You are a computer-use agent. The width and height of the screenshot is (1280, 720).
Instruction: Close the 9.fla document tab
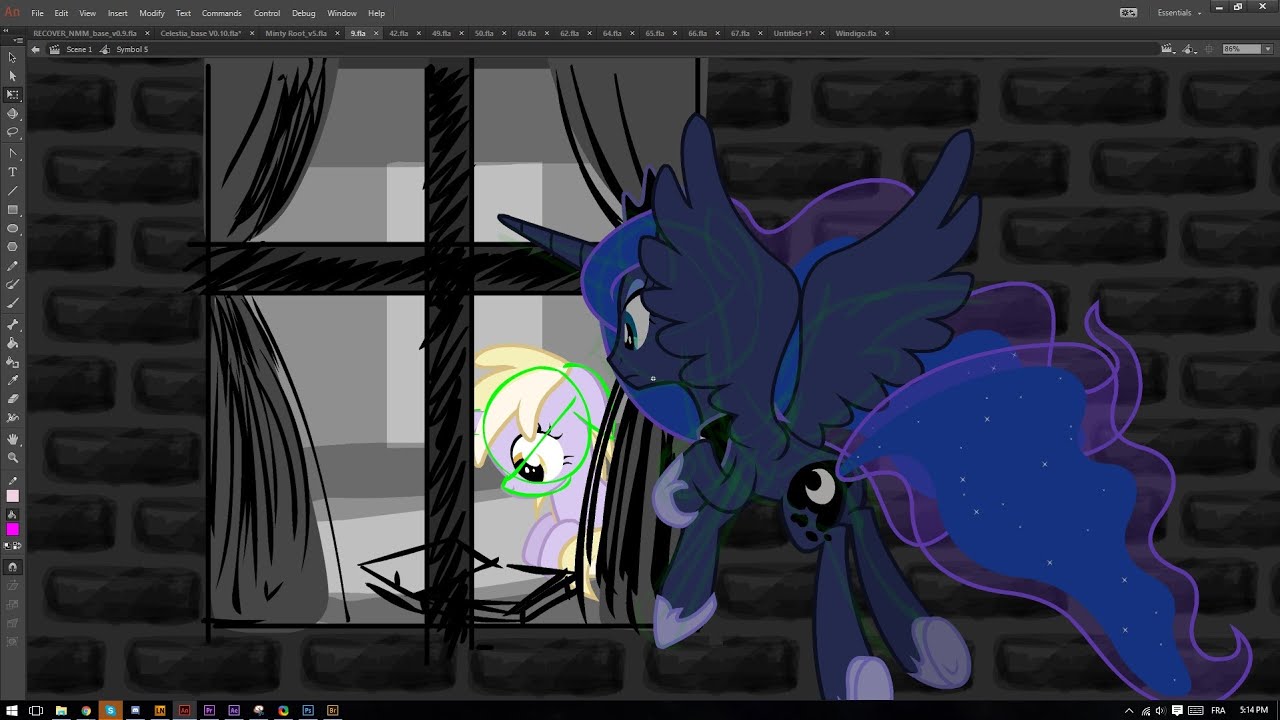[376, 33]
